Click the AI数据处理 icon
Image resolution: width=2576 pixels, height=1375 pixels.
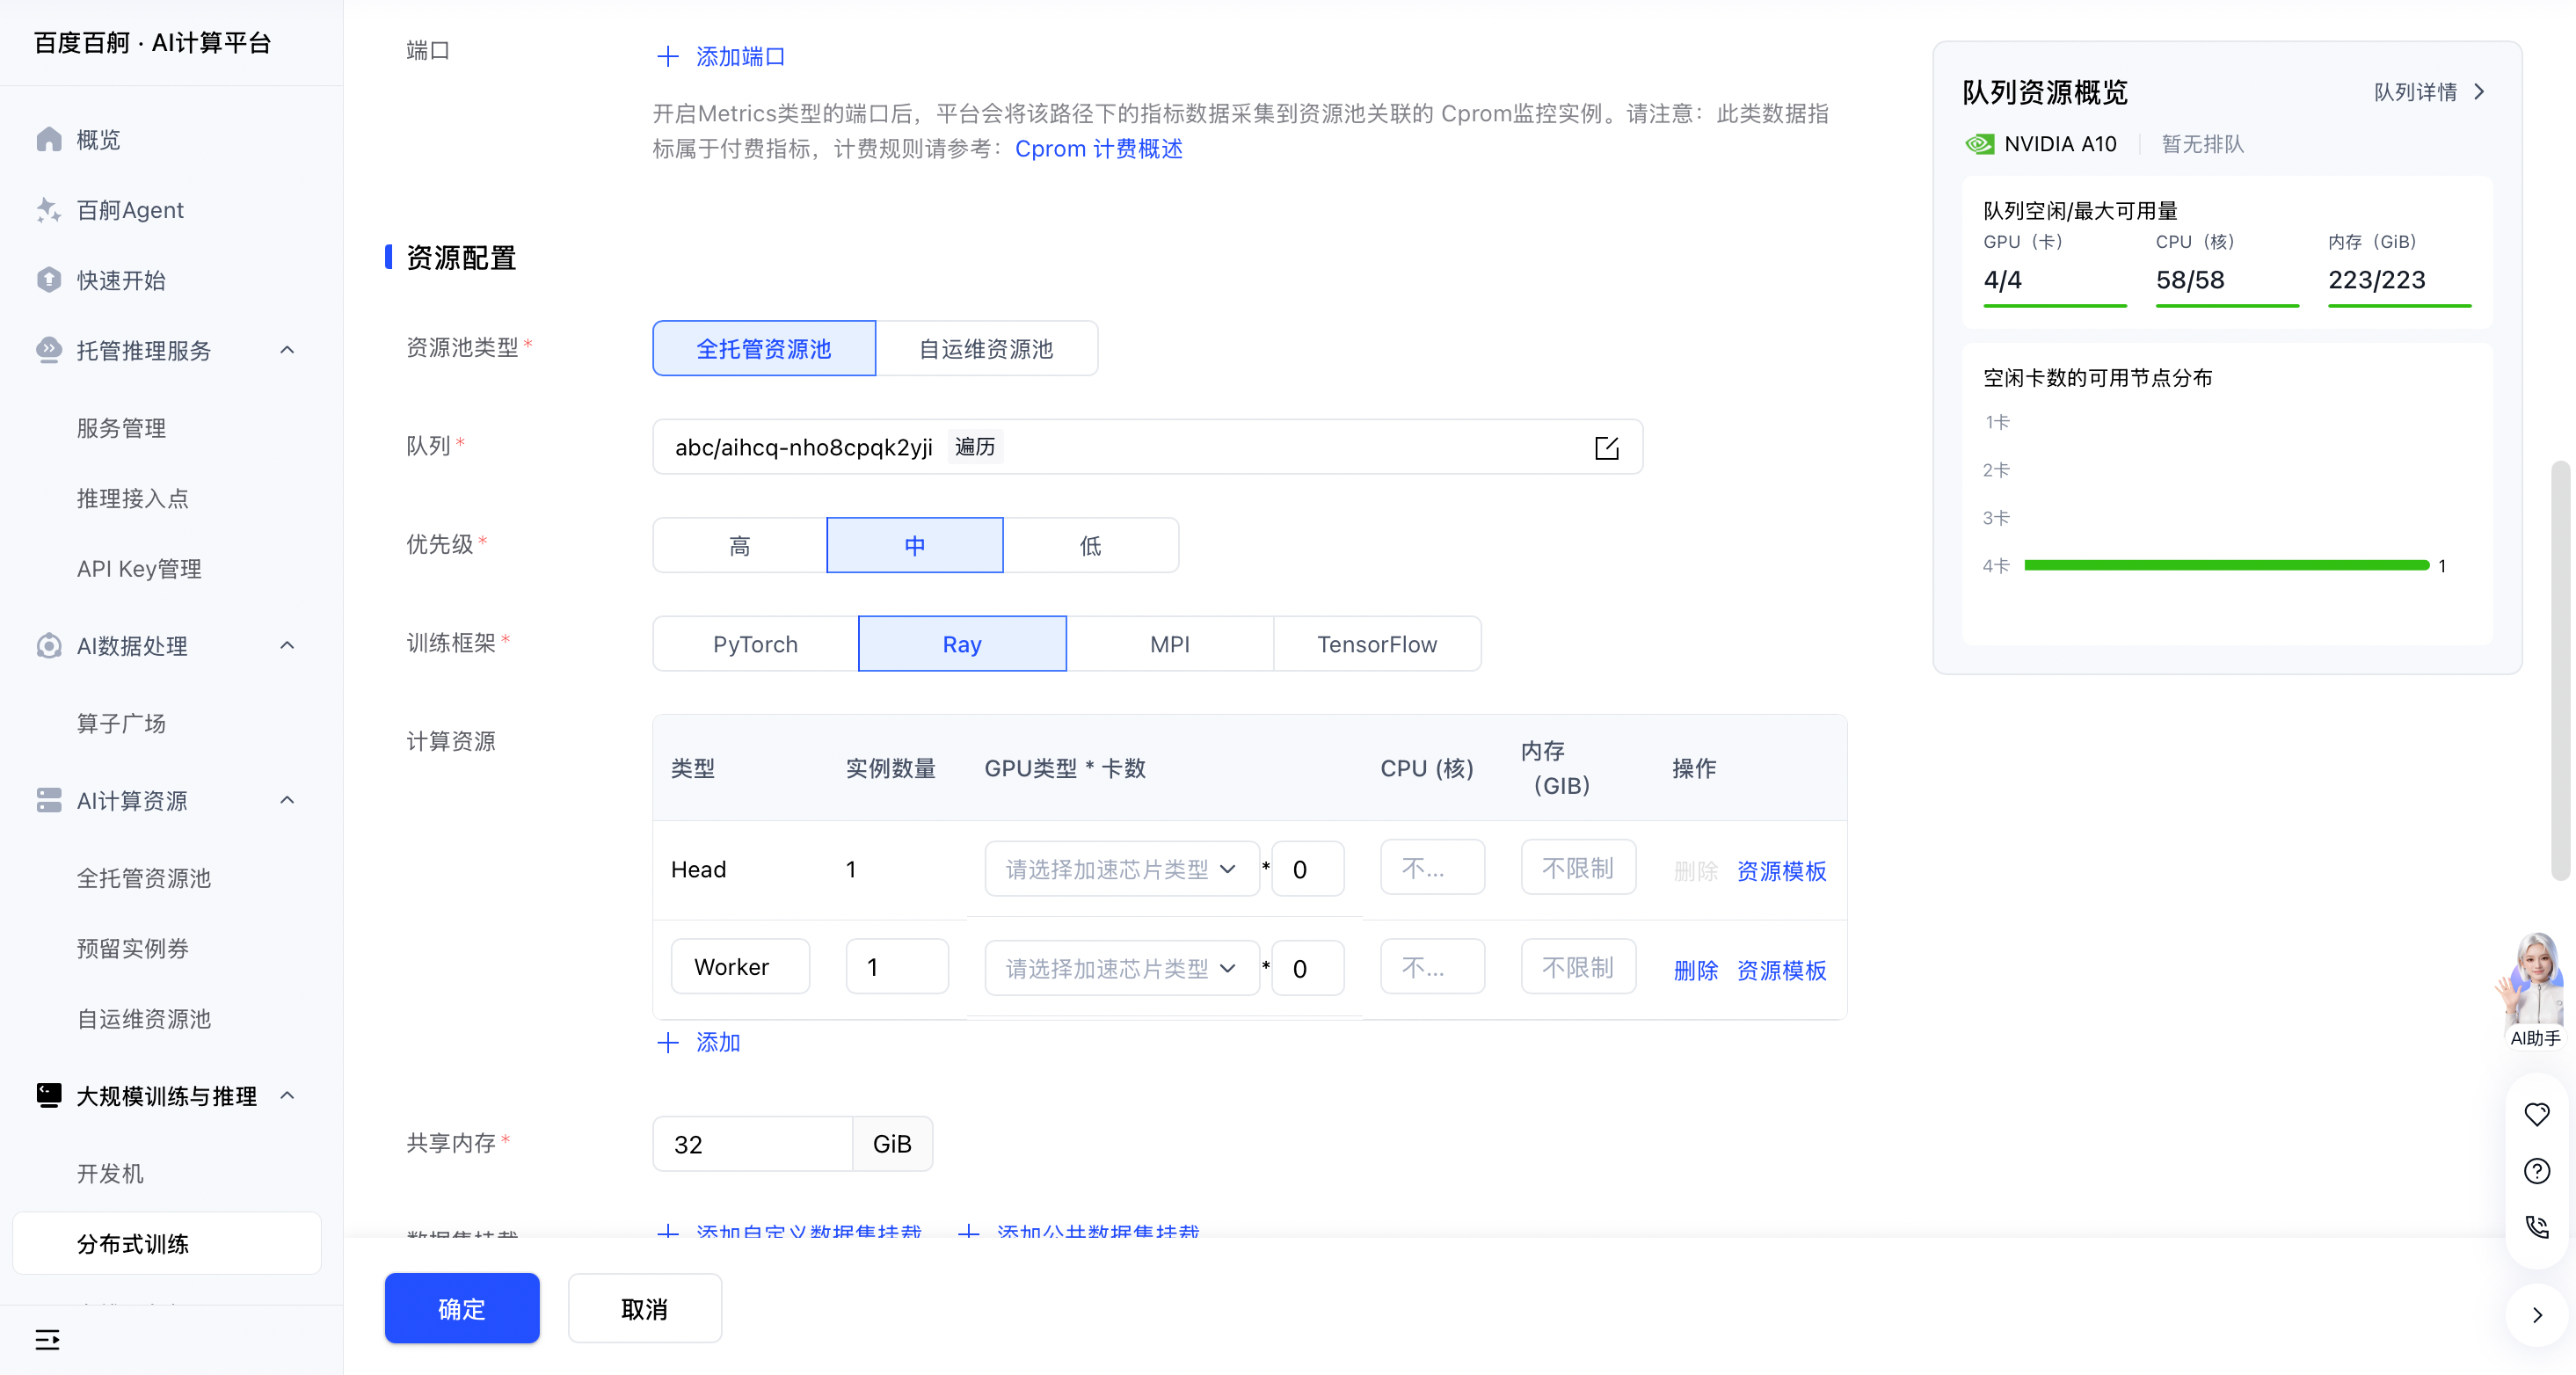pos(49,646)
